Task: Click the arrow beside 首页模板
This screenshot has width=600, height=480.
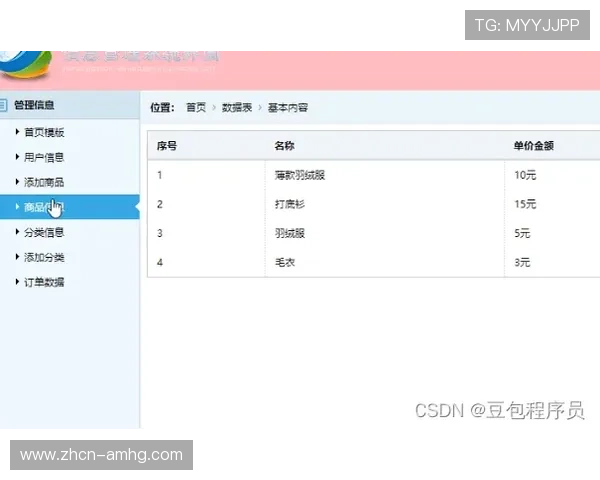Action: [17, 132]
